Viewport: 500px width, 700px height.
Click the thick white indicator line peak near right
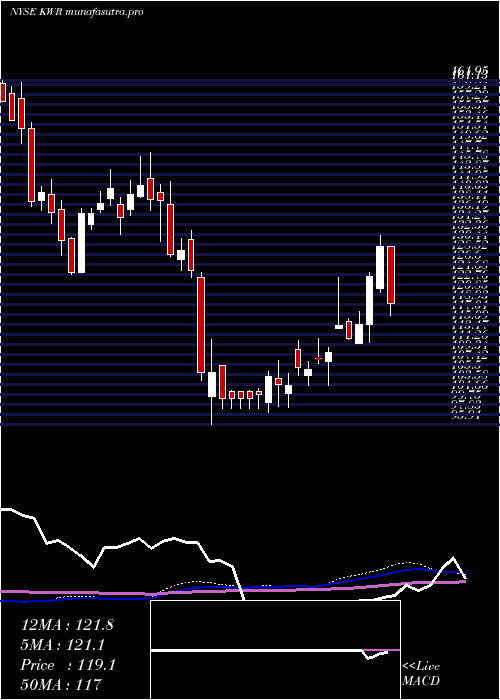coord(453,558)
